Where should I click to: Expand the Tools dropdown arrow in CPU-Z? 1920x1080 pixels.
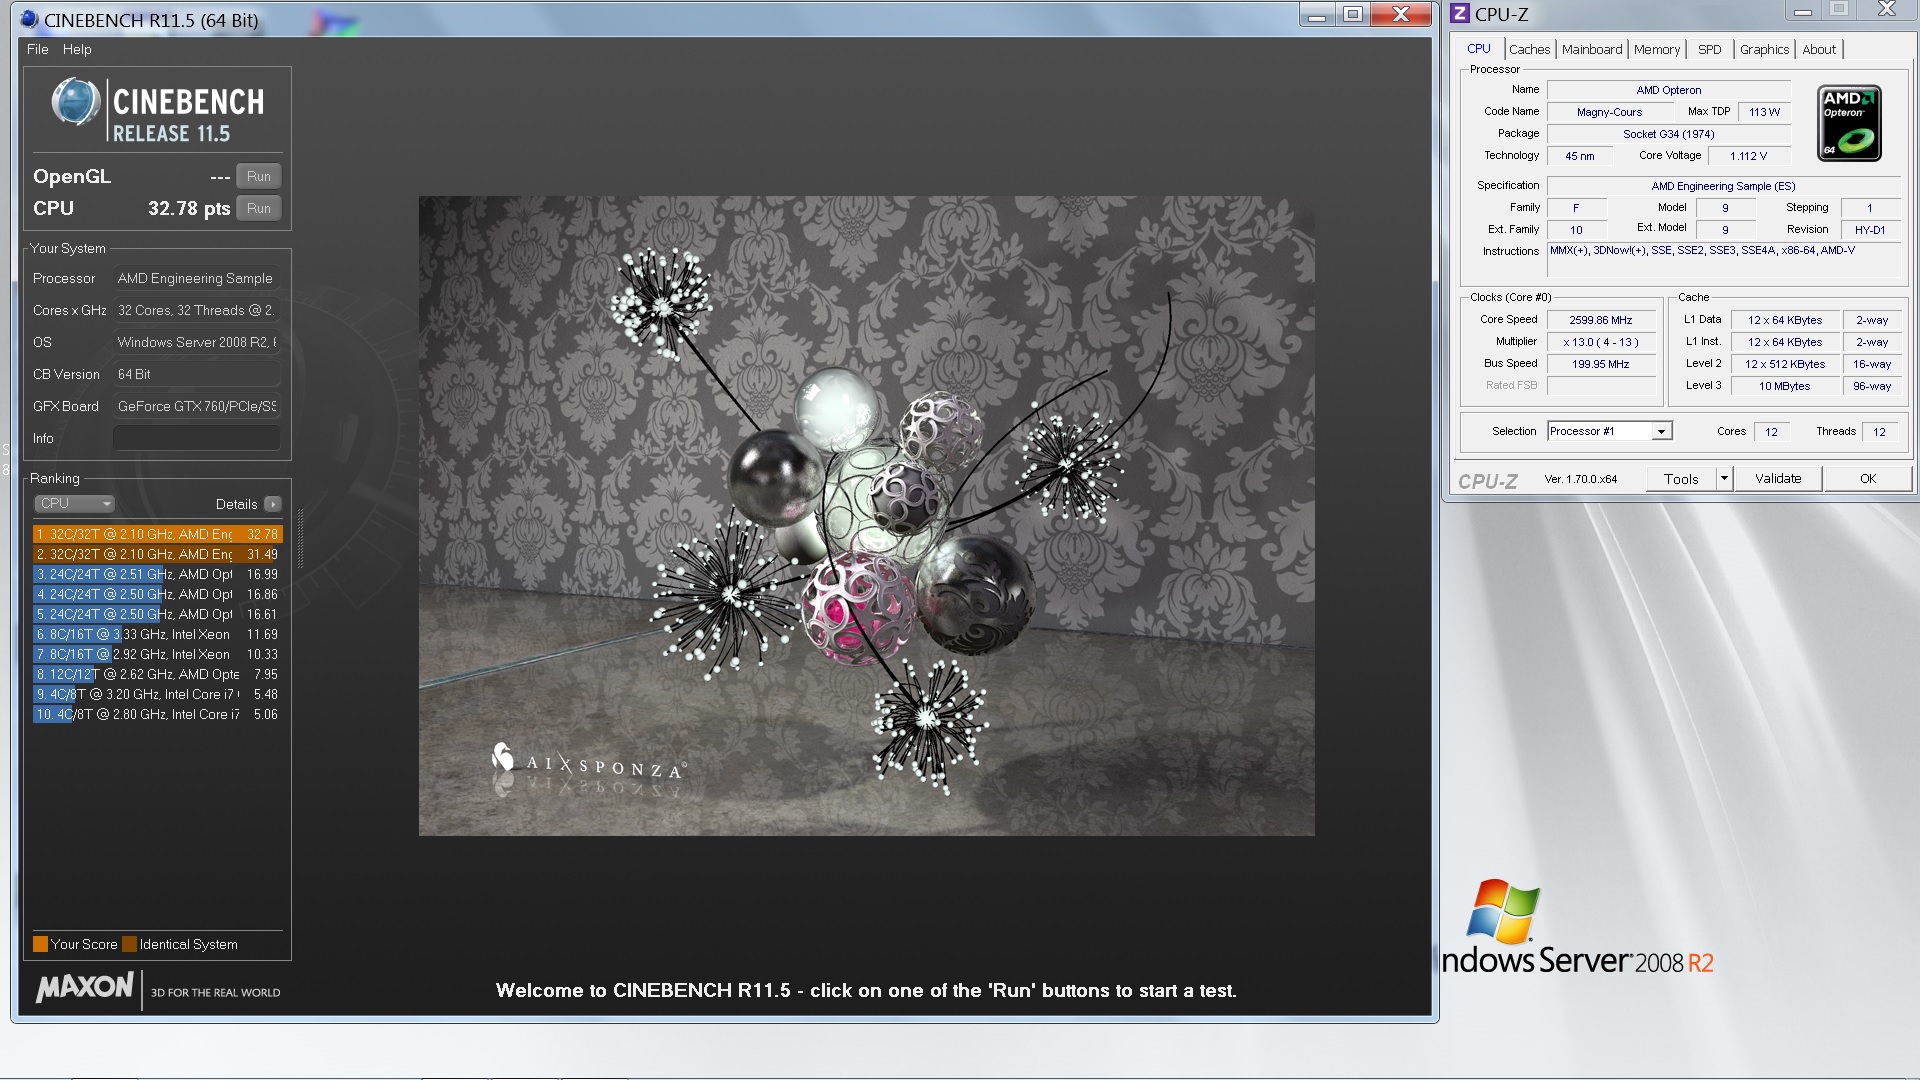pyautogui.click(x=1723, y=479)
